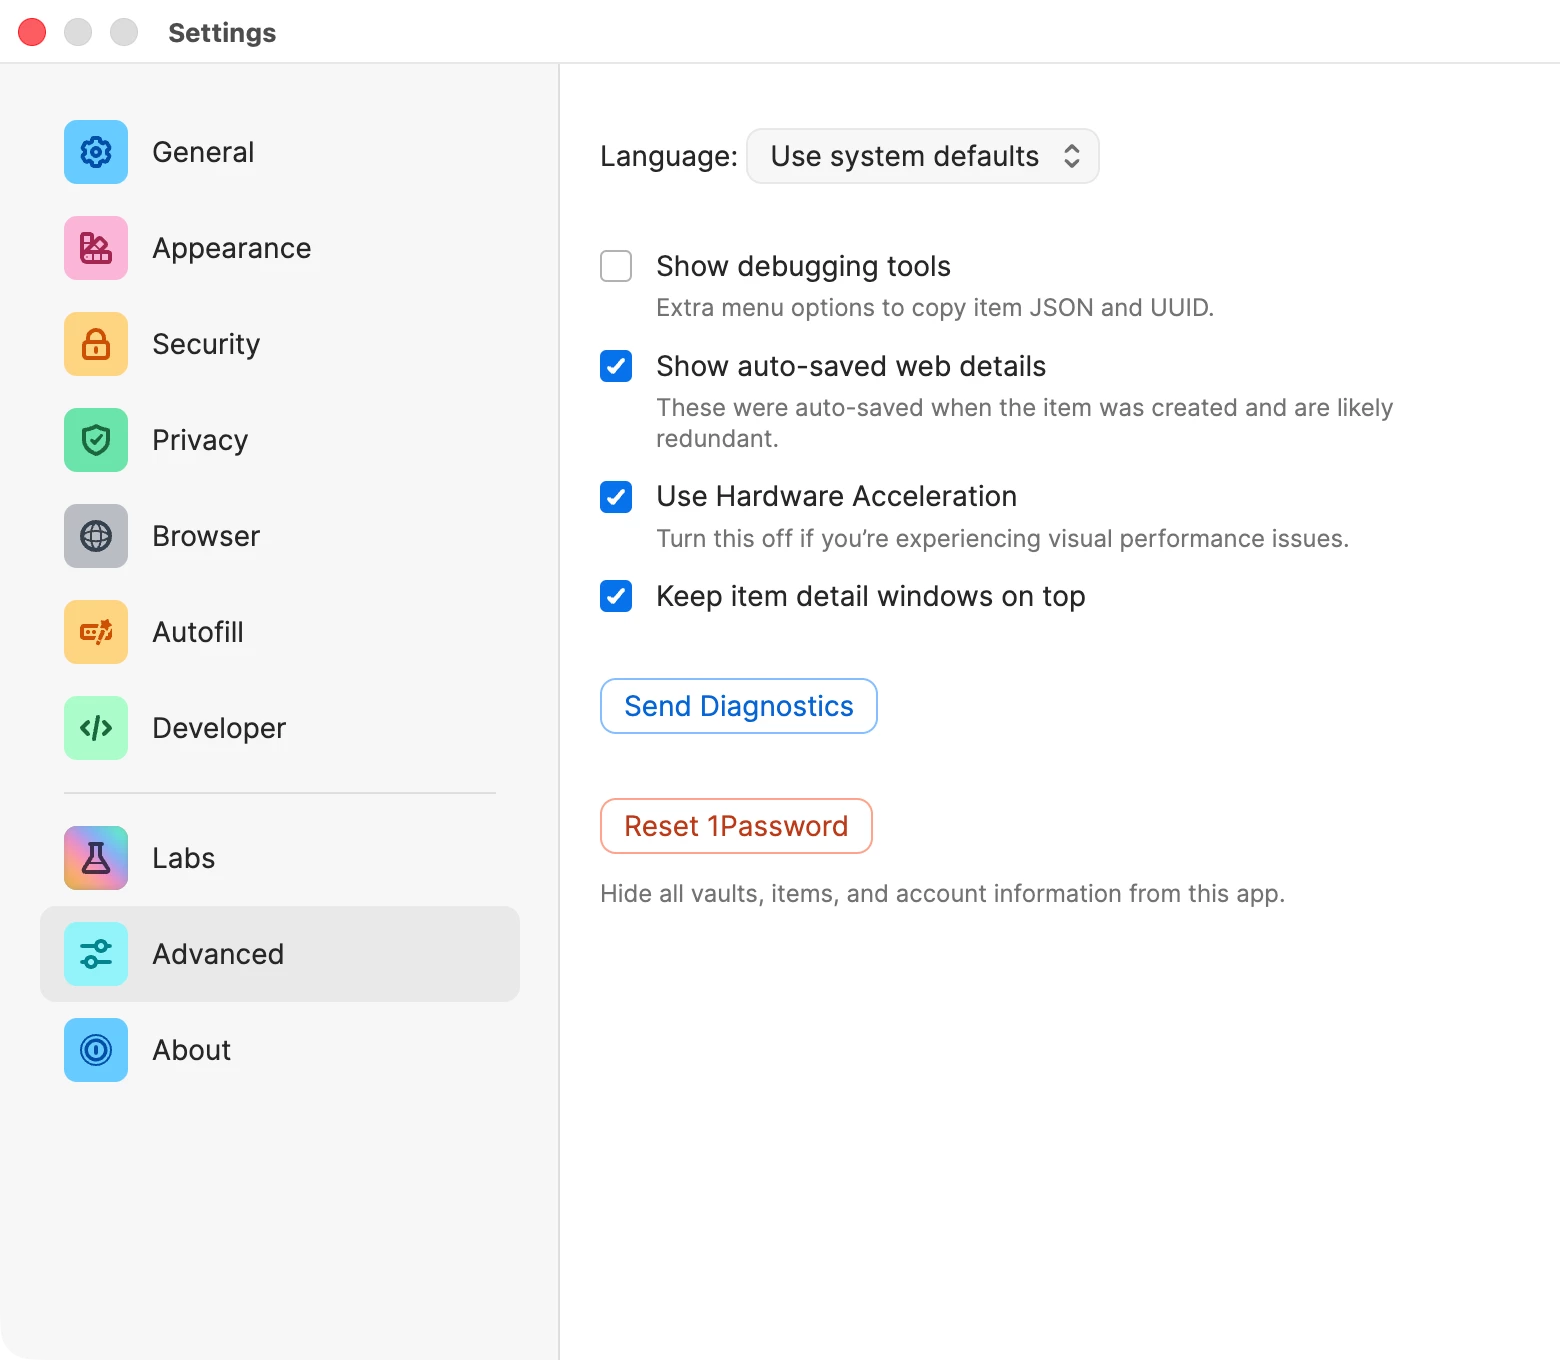Disable Use Hardware Acceleration checkbox
Image resolution: width=1560 pixels, height=1360 pixels.
(x=616, y=496)
